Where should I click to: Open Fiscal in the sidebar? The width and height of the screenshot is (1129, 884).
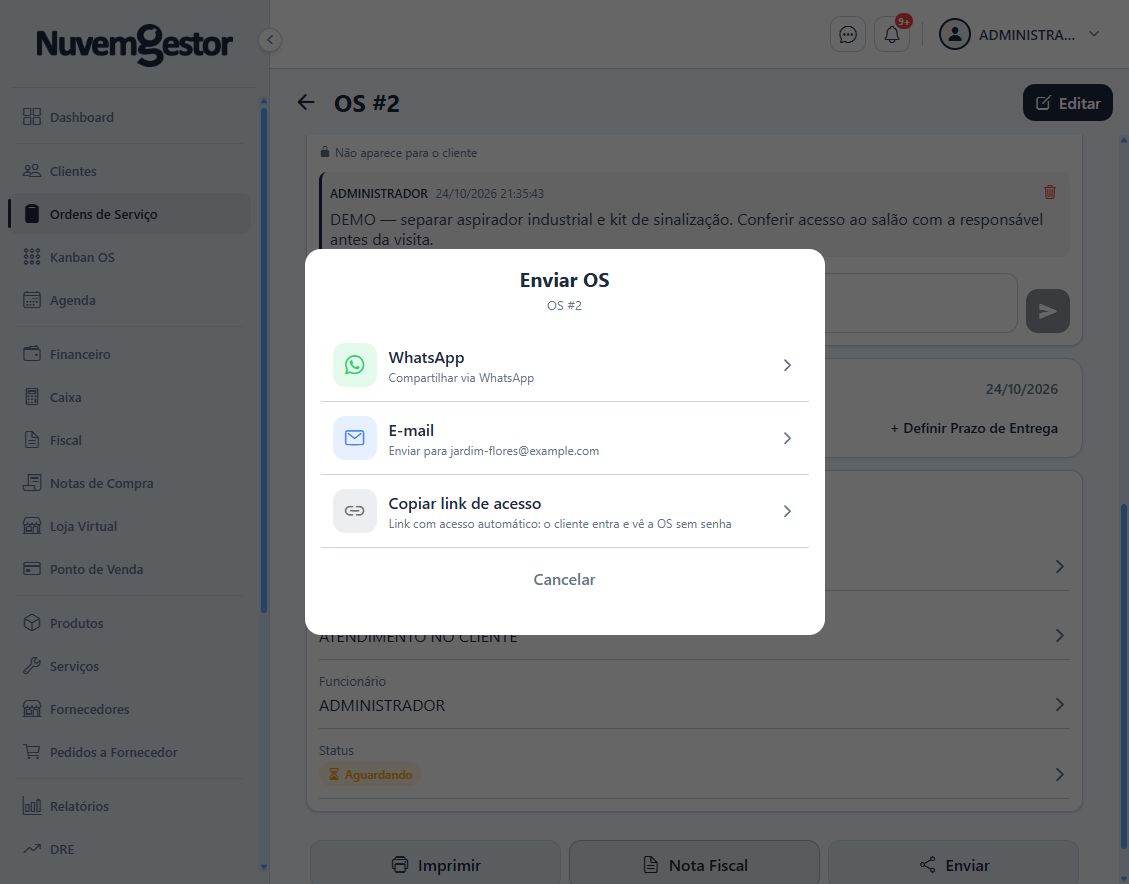click(x=130, y=441)
